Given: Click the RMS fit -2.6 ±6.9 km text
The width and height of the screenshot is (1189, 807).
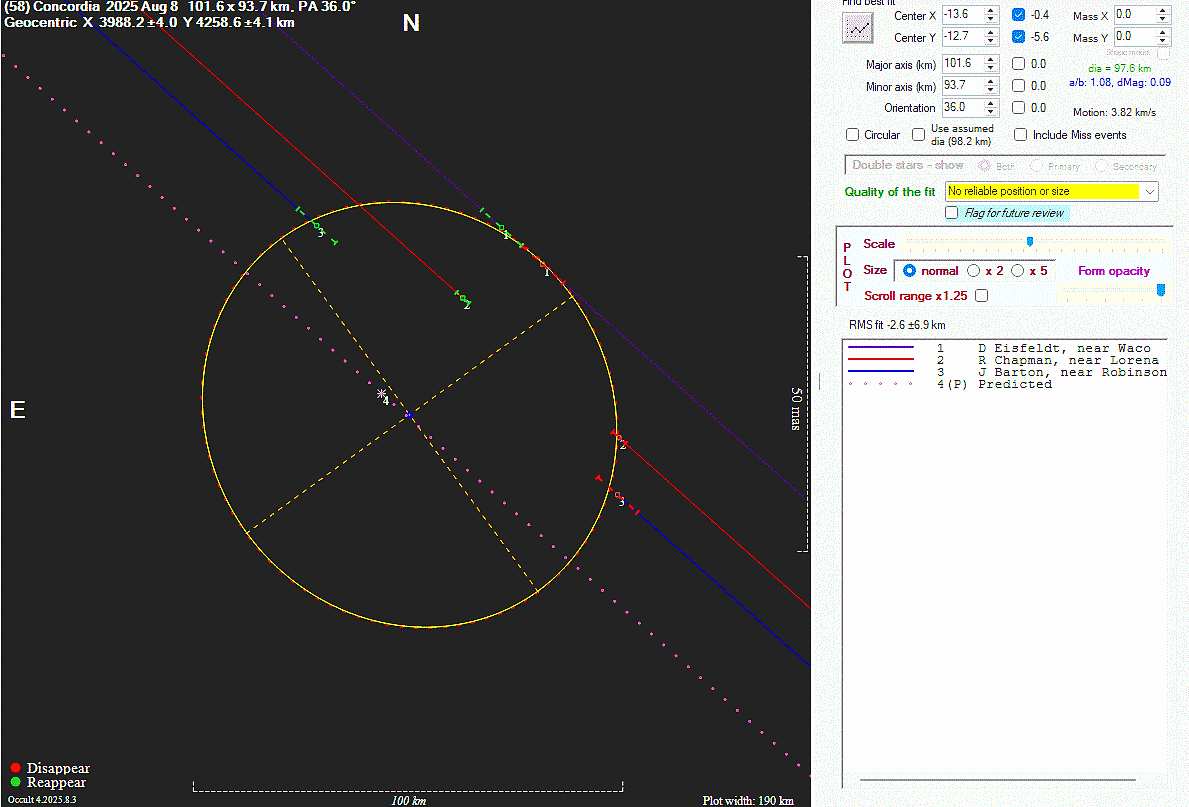Looking at the screenshot, I should [x=897, y=325].
